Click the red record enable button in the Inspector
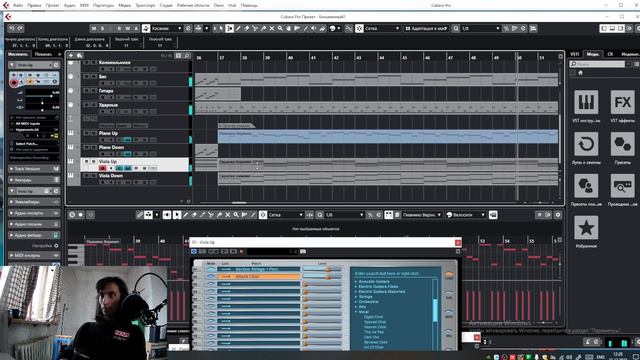Image resolution: width=640 pixels, height=360 pixels. pos(14,82)
